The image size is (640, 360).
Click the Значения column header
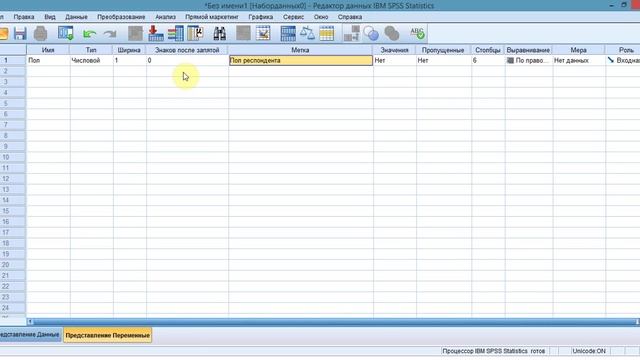(x=394, y=50)
